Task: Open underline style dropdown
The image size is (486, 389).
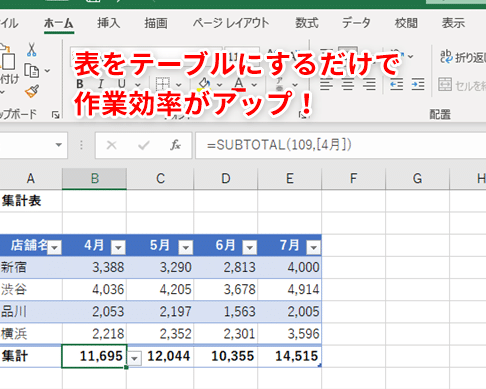Action: [138, 85]
